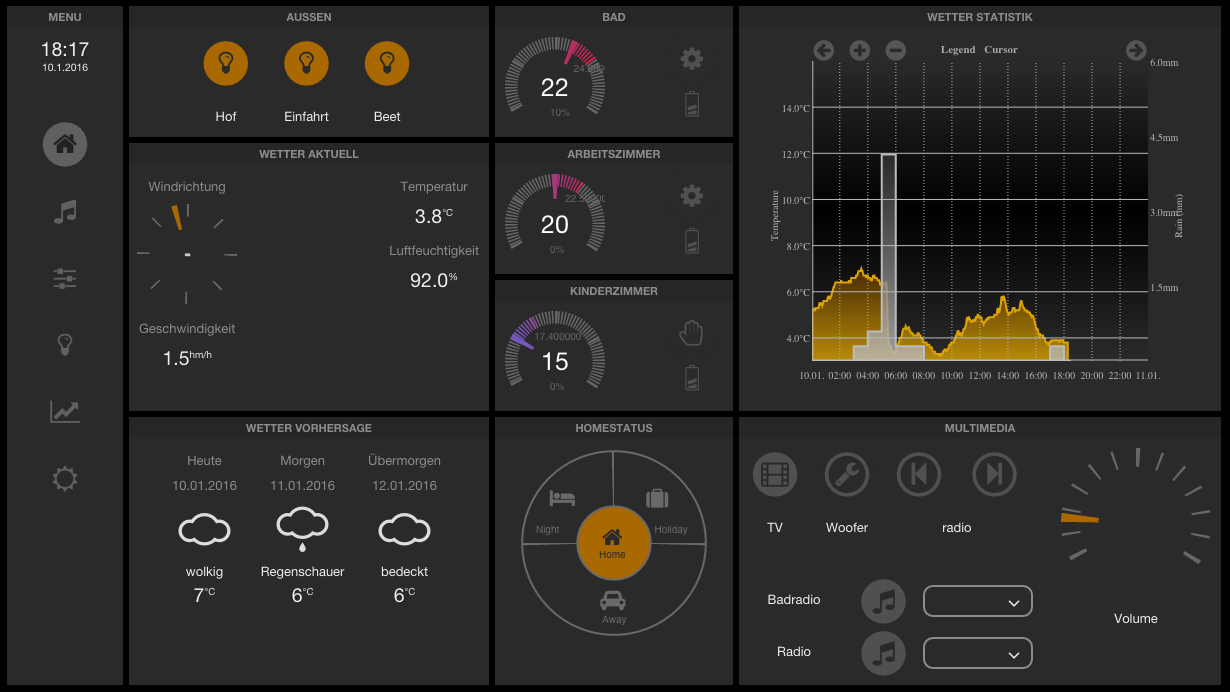Click the date 11.01.2016 forecast label
Image resolution: width=1230 pixels, height=692 pixels.
303,486
